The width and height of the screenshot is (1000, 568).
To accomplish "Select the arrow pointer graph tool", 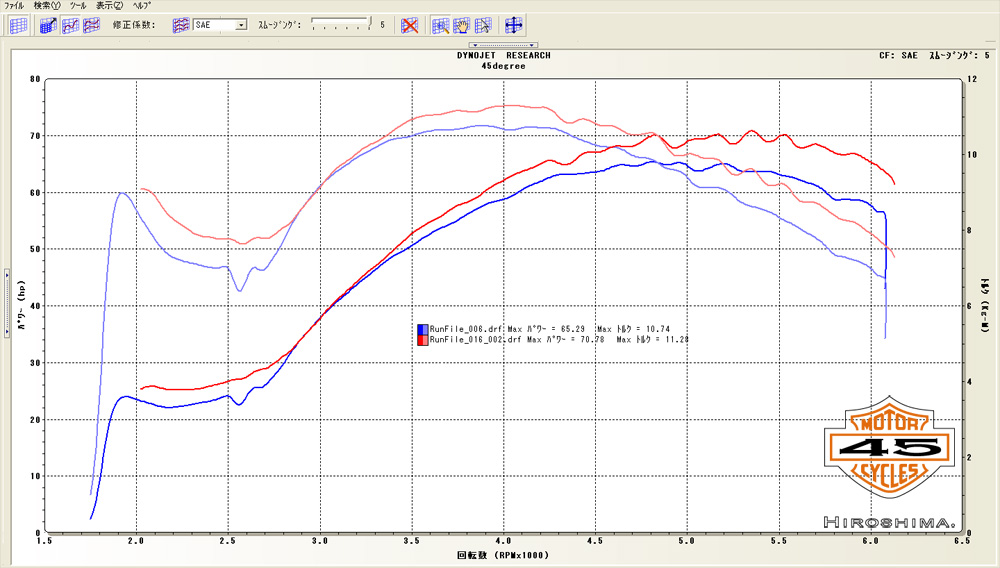I will (x=483, y=25).
